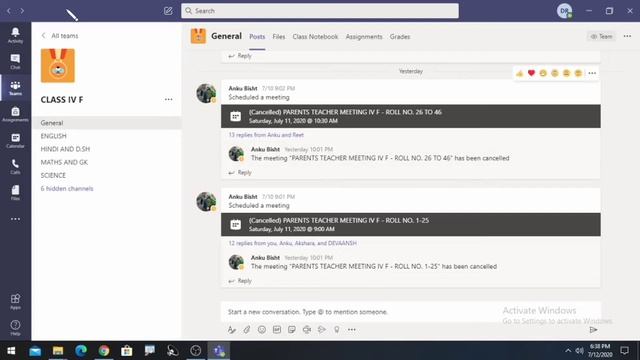Open File Explorer from the taskbar

point(58,351)
